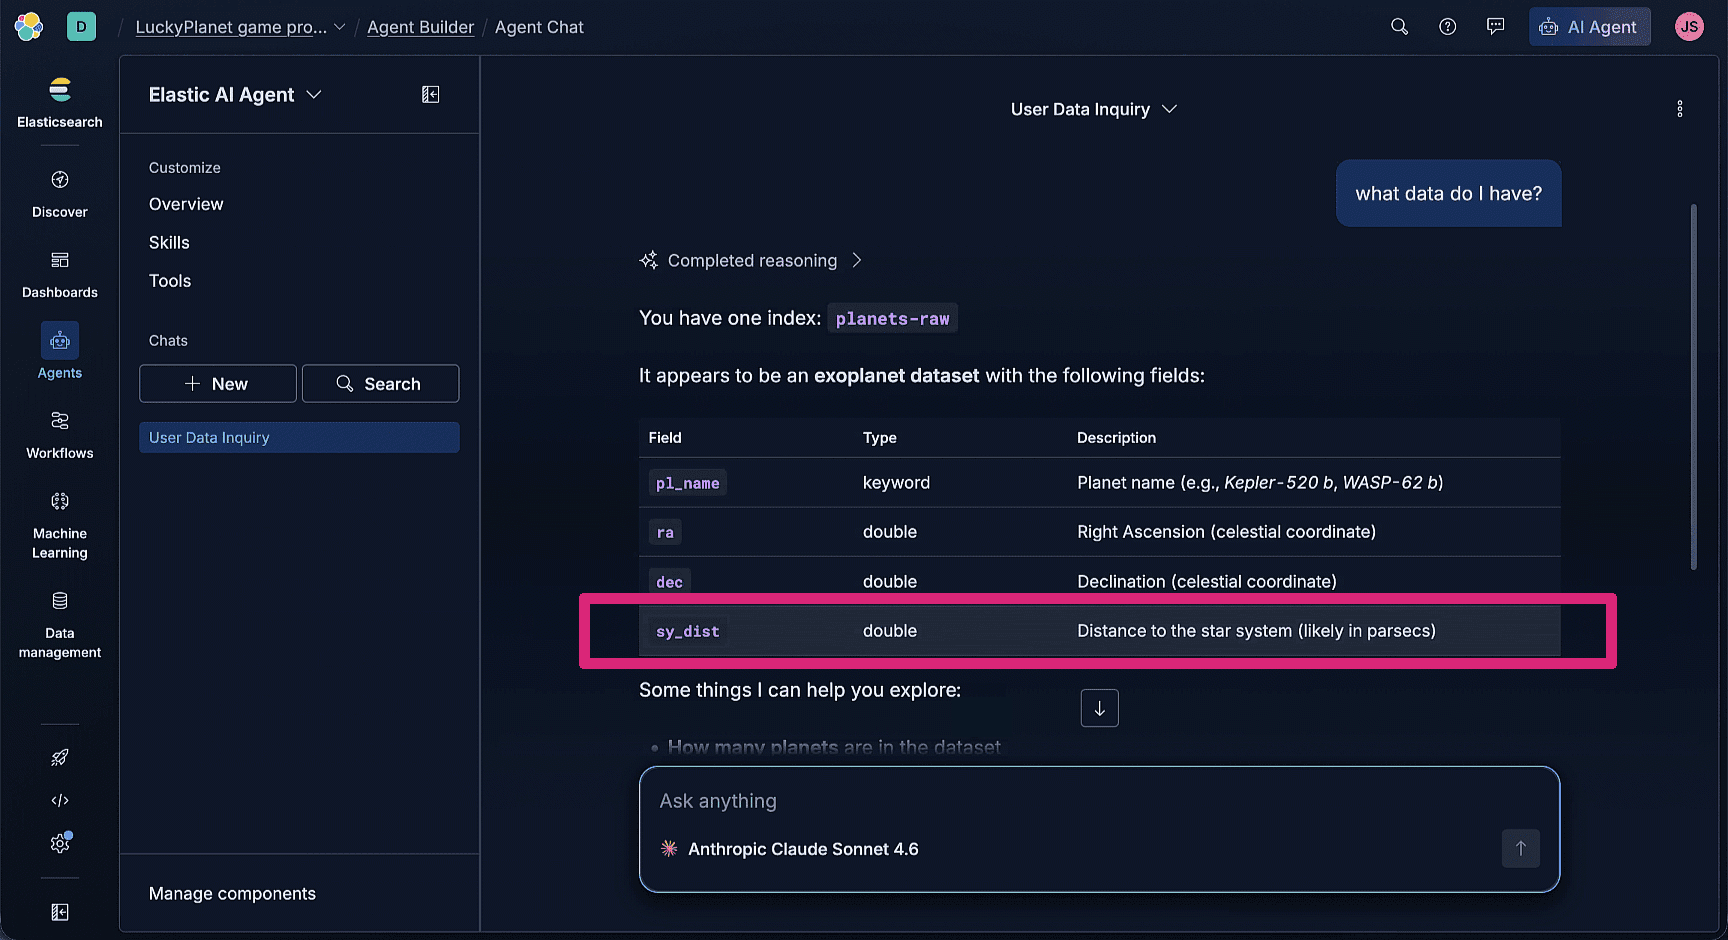Open Skills in the Customize menu

click(x=169, y=242)
